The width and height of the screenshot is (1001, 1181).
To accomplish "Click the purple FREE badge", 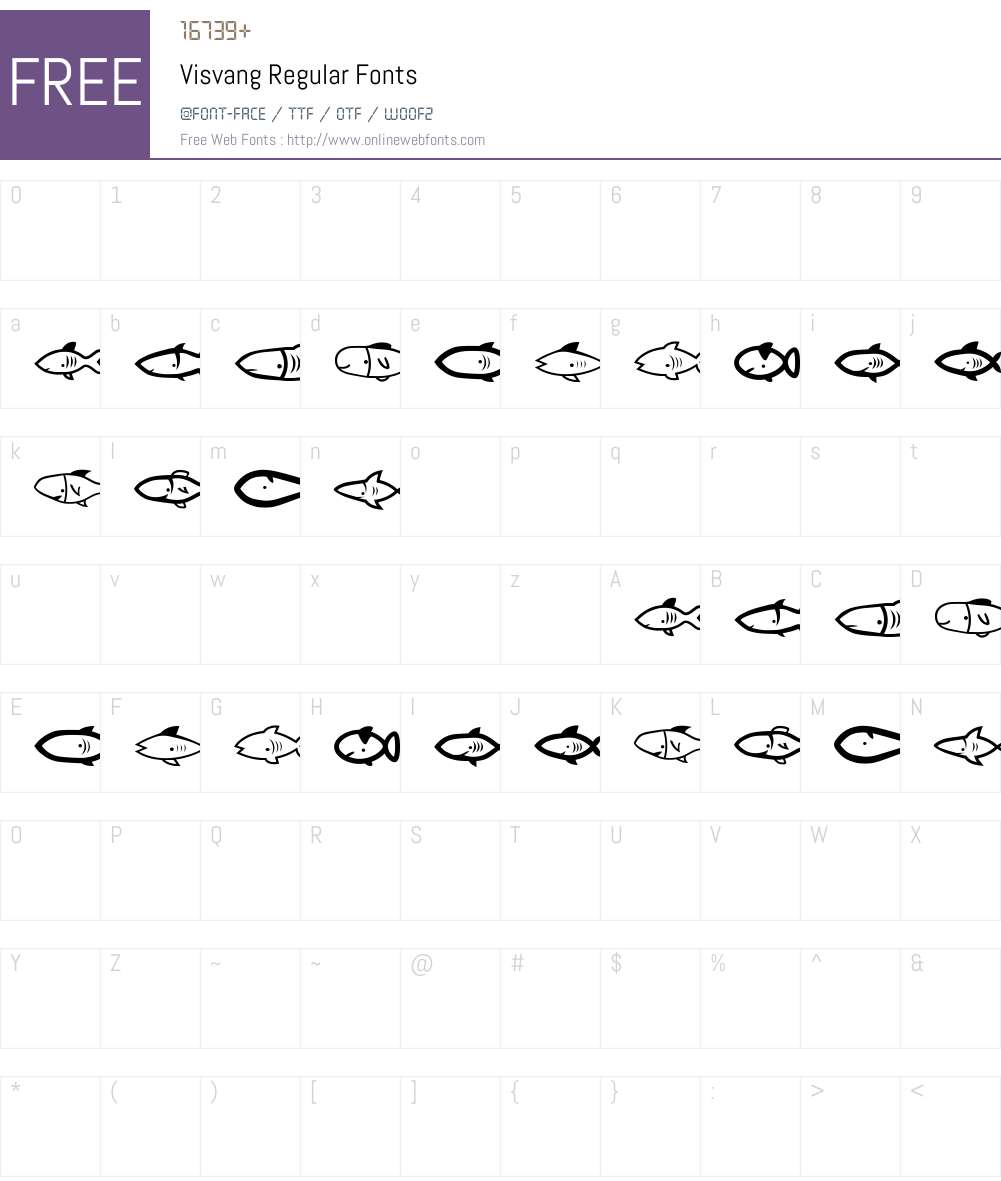I will pyautogui.click(x=75, y=84).
